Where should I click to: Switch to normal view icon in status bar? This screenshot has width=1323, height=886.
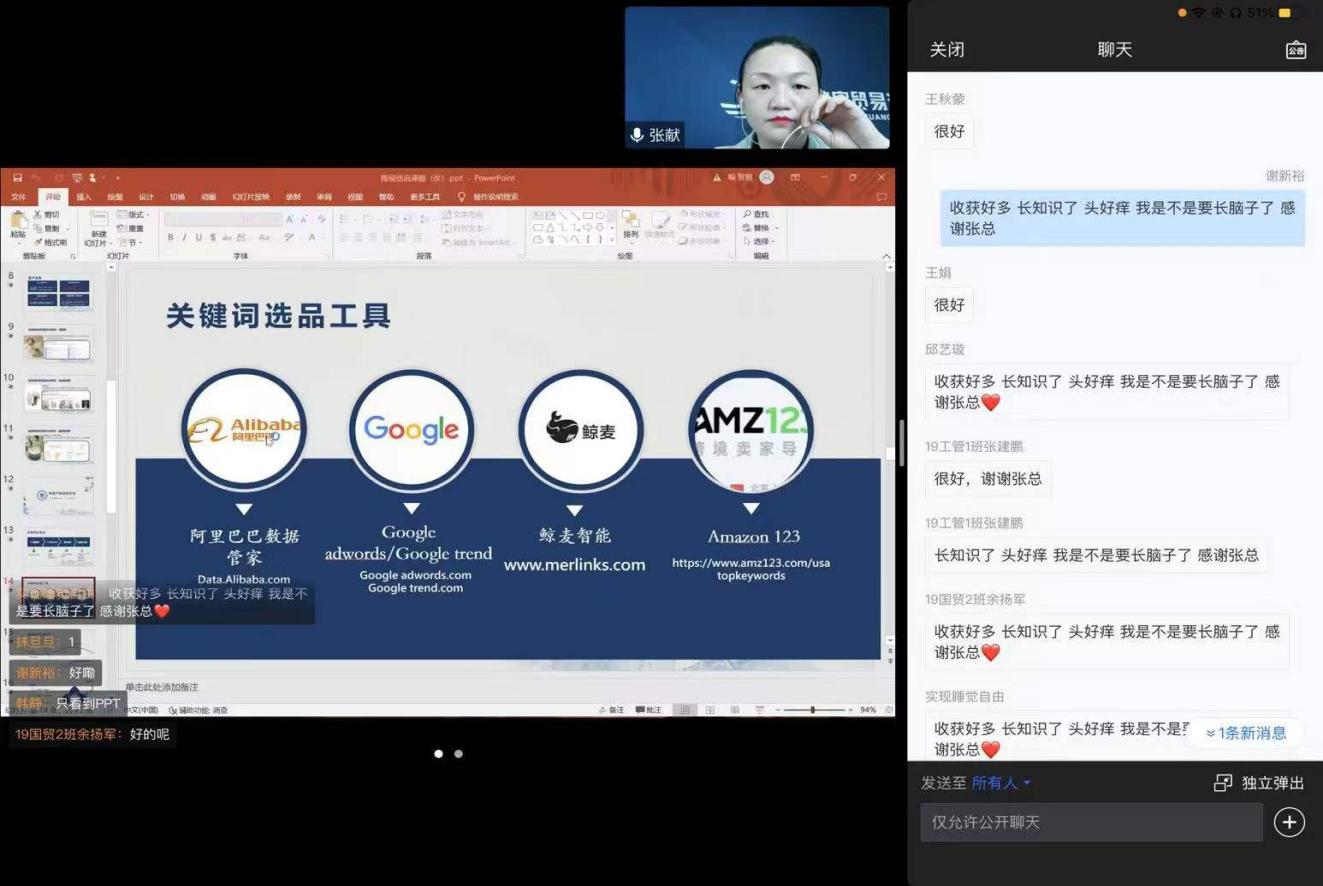(686, 710)
